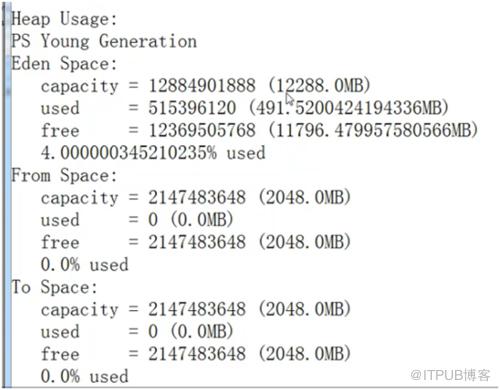Click the blue left margin bar
500x390 pixels.
click(8, 195)
